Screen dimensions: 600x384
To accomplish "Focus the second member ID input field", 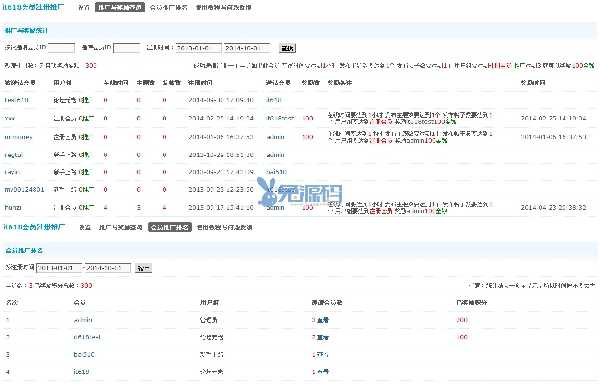I will click(x=127, y=48).
